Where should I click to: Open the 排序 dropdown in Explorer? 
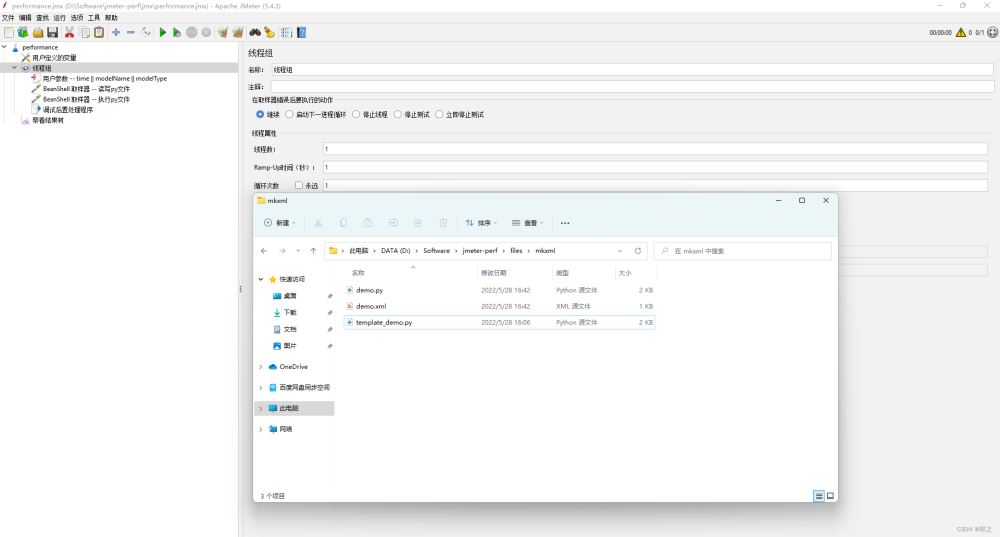tap(481, 223)
